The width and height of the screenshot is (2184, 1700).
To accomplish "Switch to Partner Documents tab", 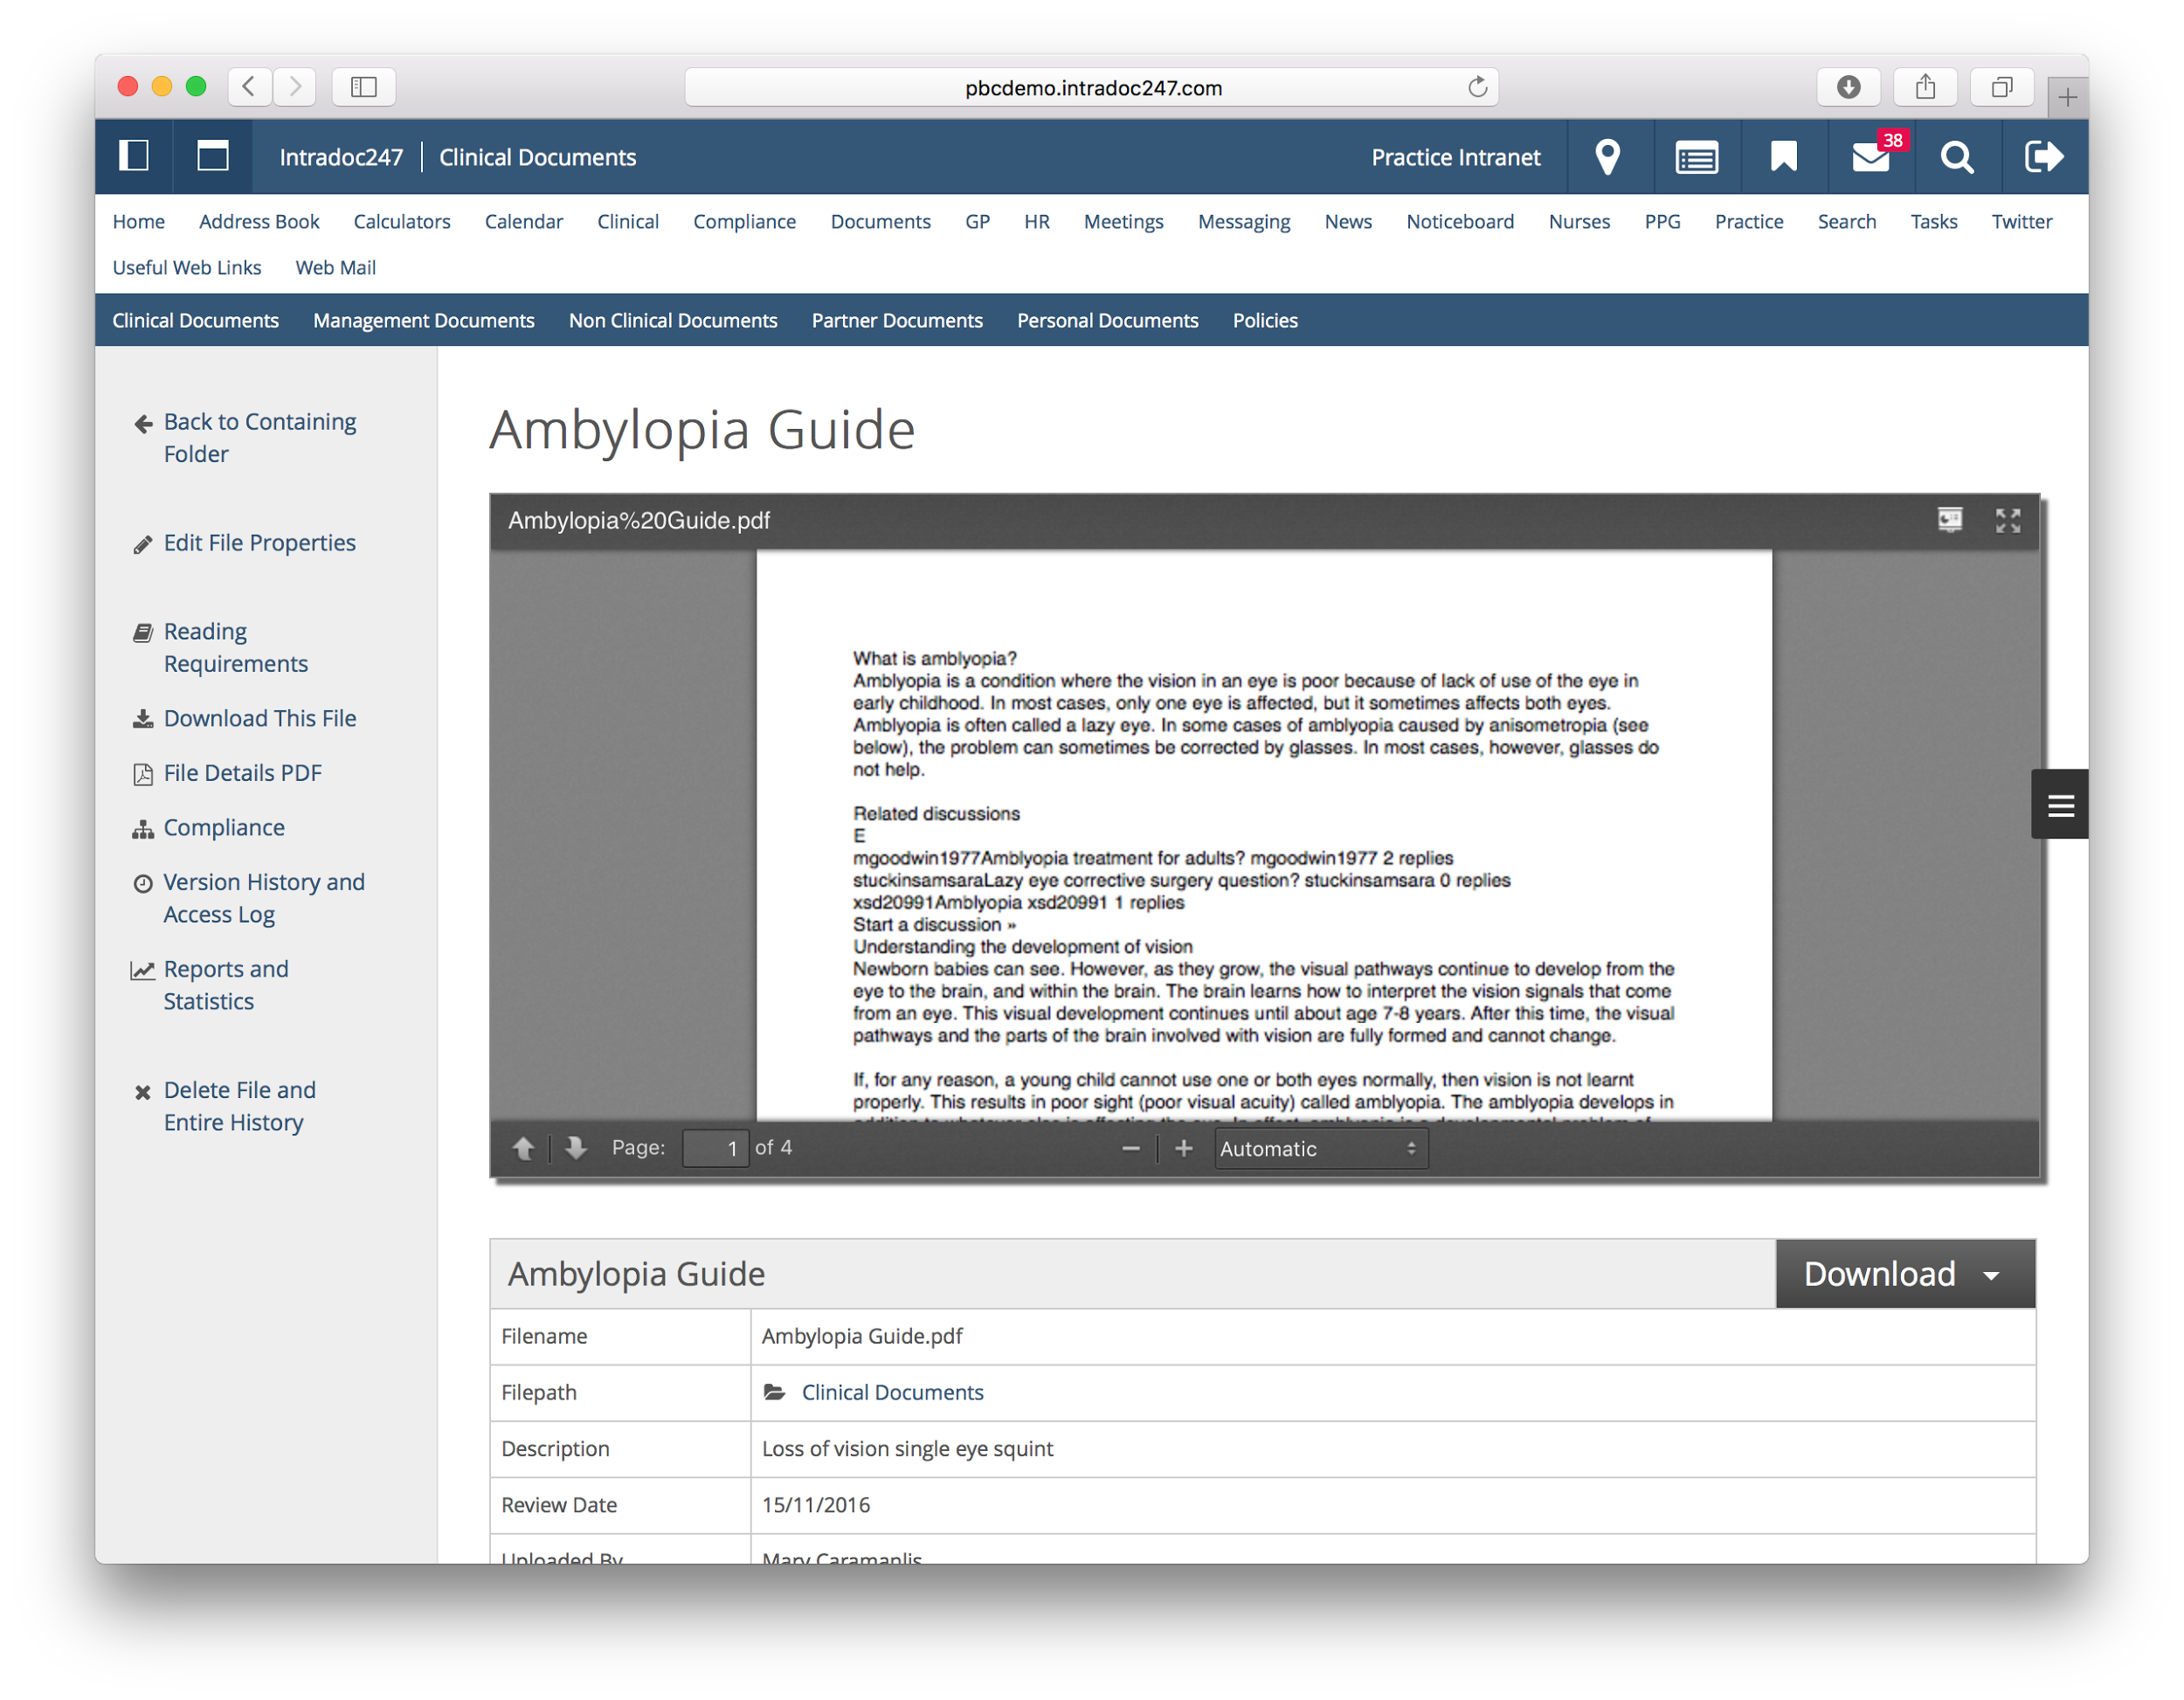I will pos(897,320).
